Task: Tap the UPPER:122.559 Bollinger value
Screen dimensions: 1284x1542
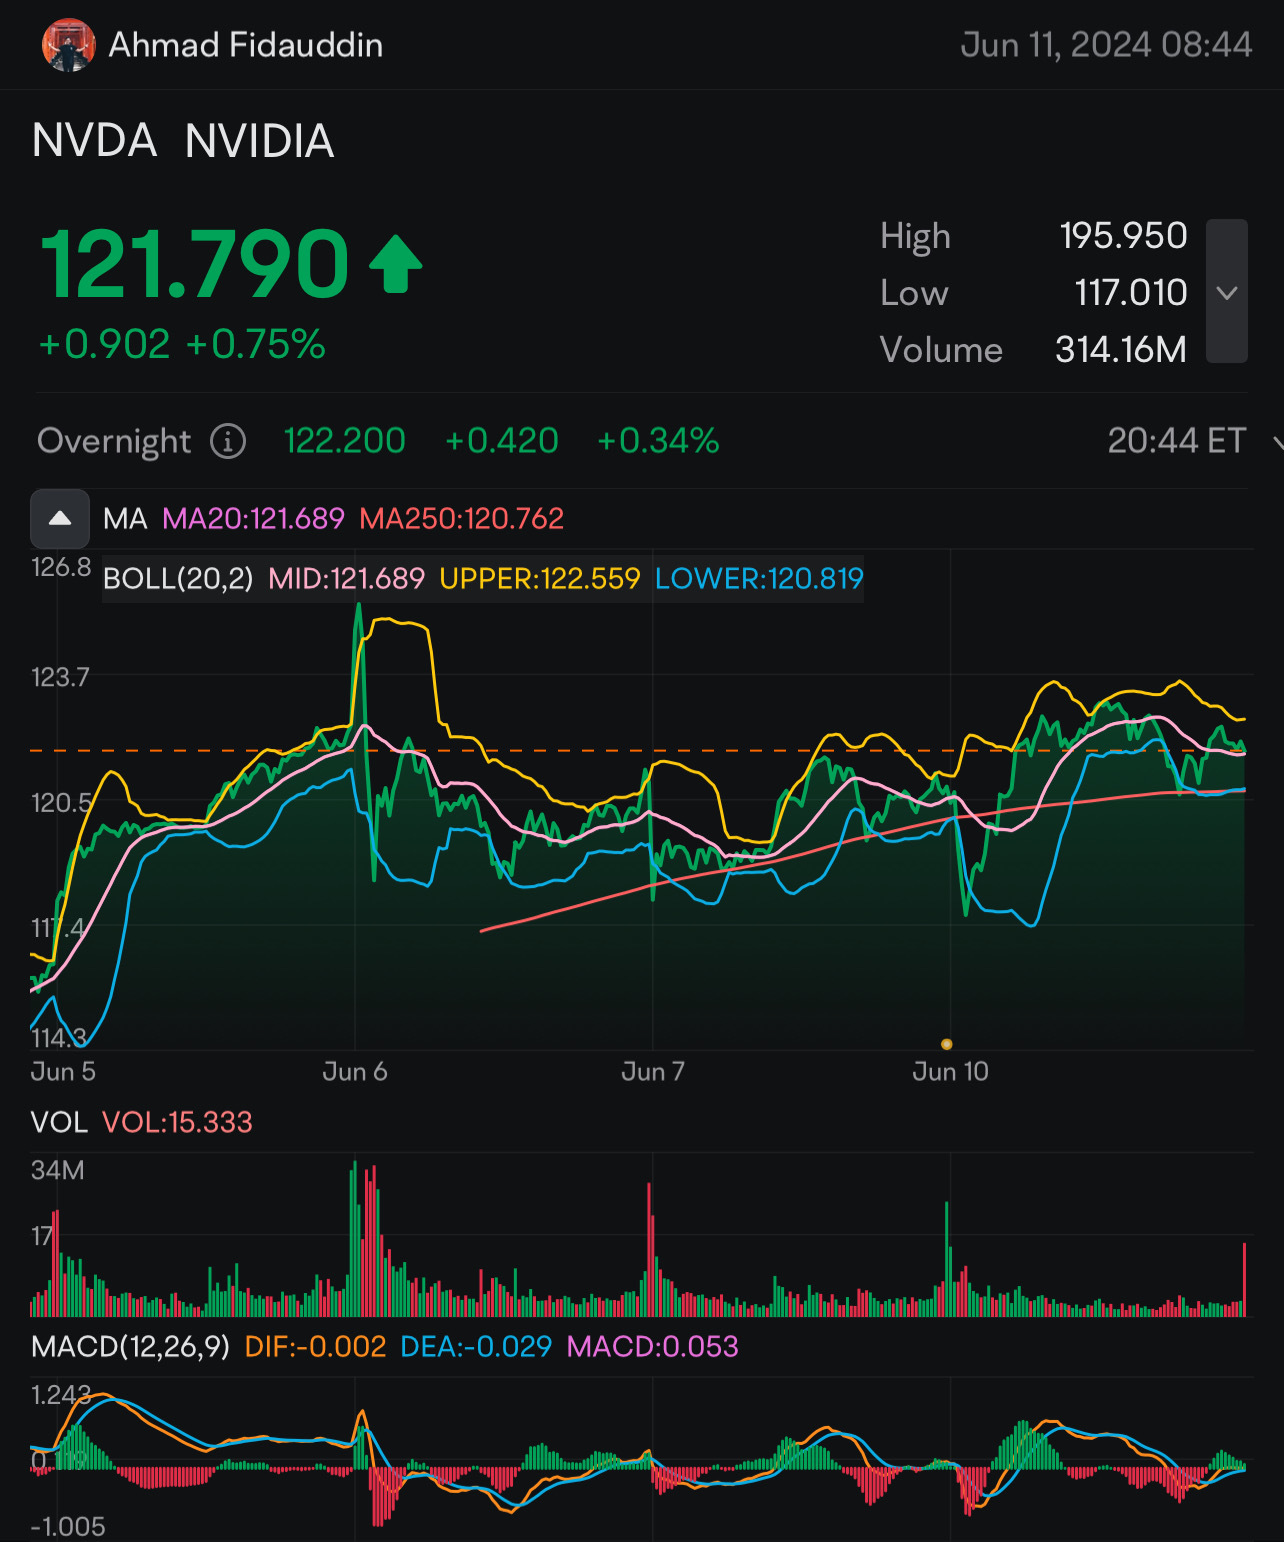Action: tap(540, 578)
